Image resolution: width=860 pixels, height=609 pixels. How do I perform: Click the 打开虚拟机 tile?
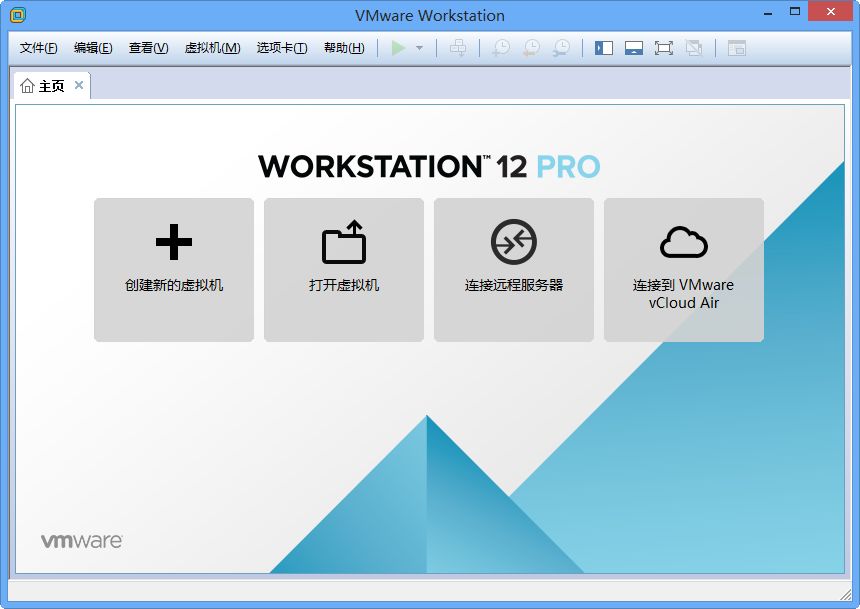coord(344,270)
